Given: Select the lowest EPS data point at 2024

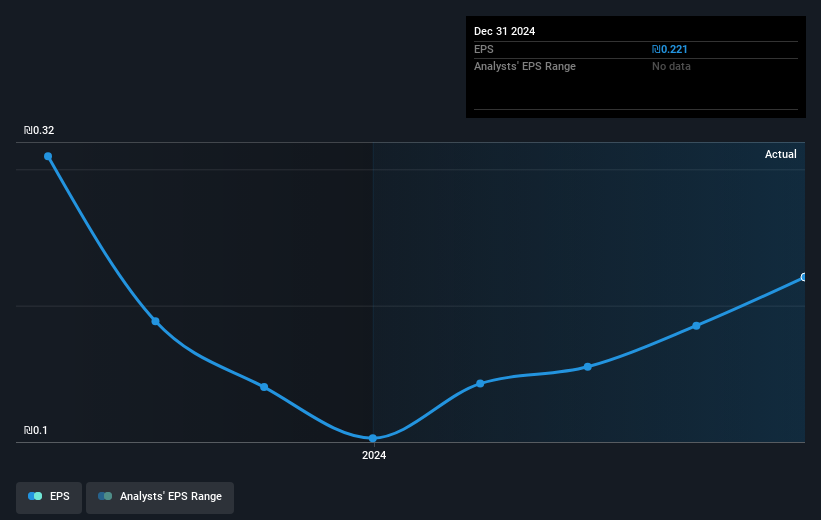Looking at the screenshot, I should tap(373, 438).
